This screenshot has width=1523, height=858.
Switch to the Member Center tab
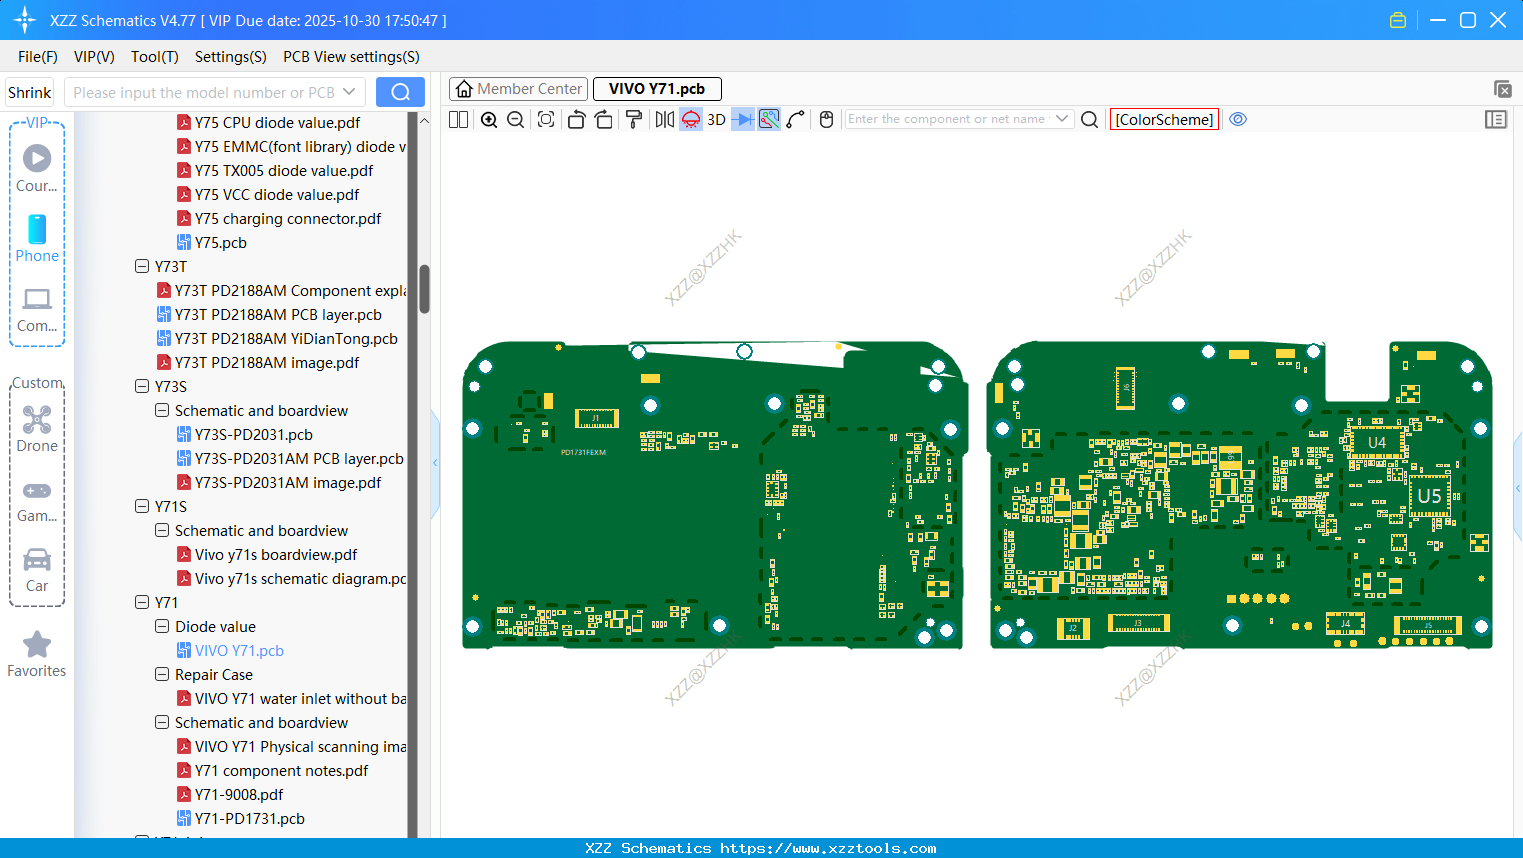(519, 89)
